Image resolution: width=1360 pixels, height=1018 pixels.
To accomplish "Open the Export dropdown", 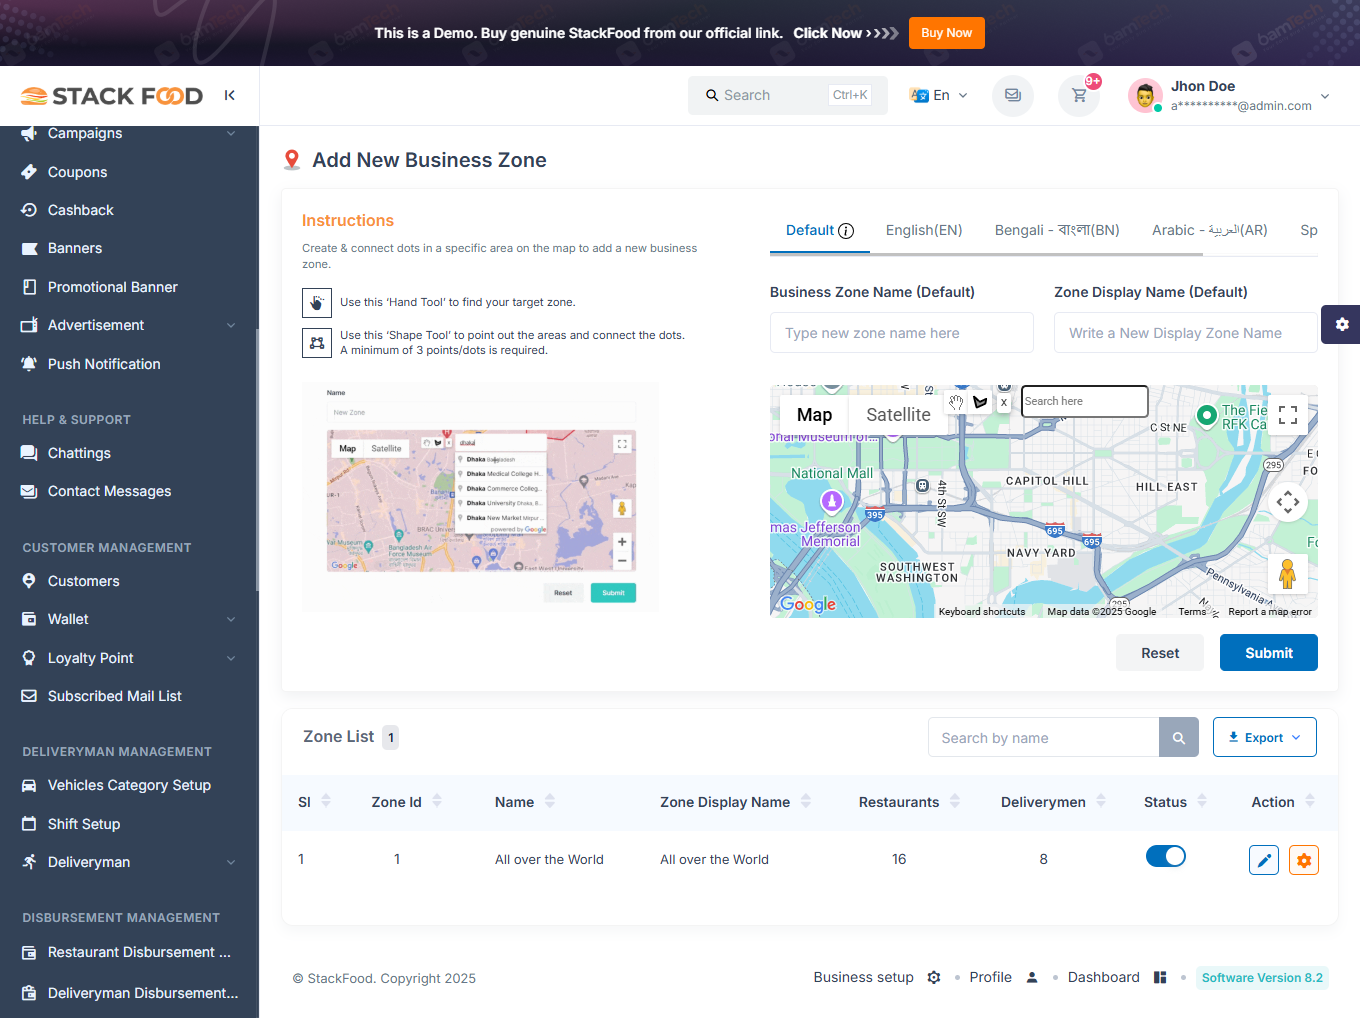I will 1265,737.
